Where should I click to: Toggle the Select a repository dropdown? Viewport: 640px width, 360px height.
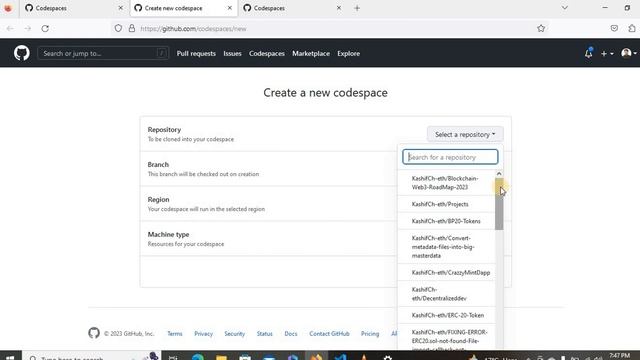(x=465, y=134)
